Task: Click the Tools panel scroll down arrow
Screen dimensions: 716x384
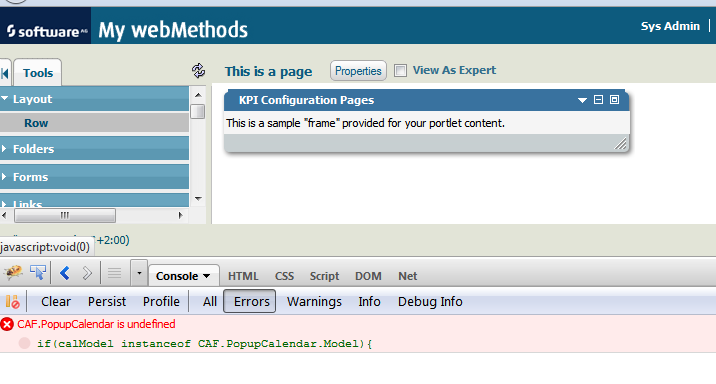Action: (x=198, y=199)
